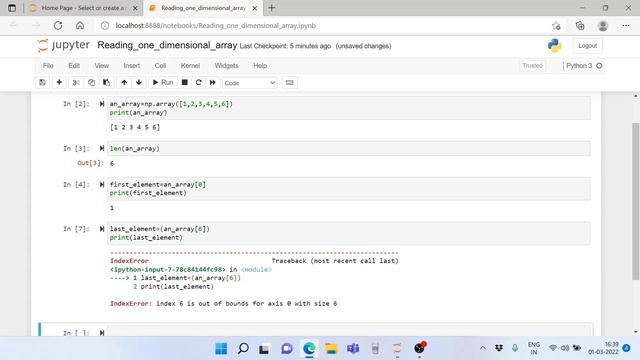Move selected cell up arrow
This screenshot has width=640, height=360.
[124, 82]
